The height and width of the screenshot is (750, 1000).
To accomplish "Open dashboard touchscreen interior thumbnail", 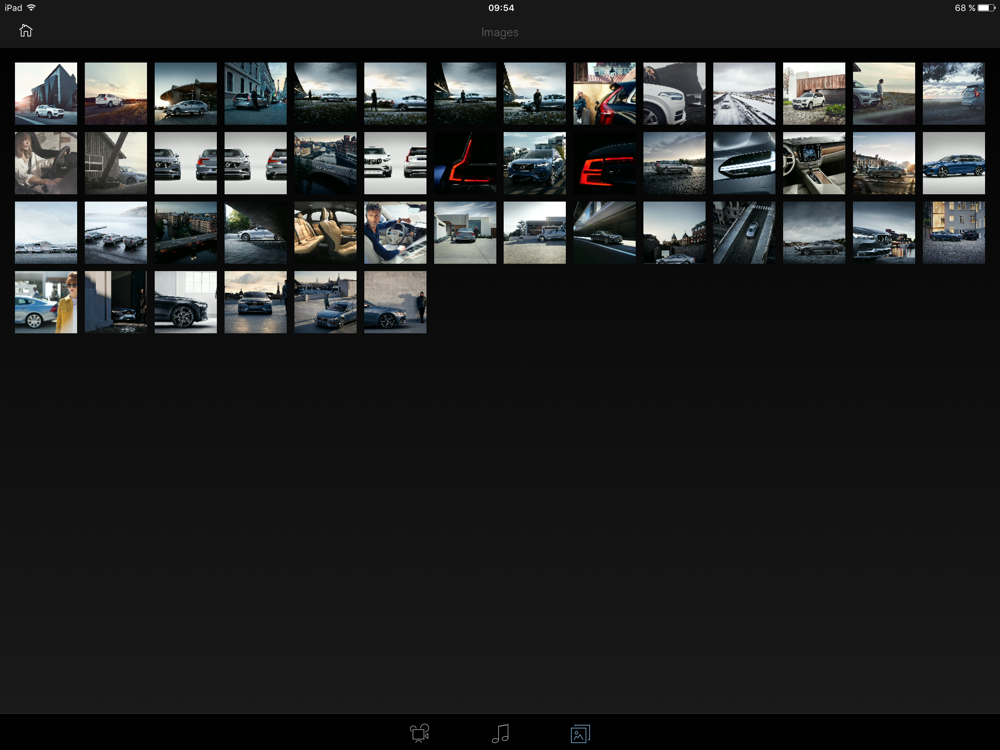I will click(814, 163).
